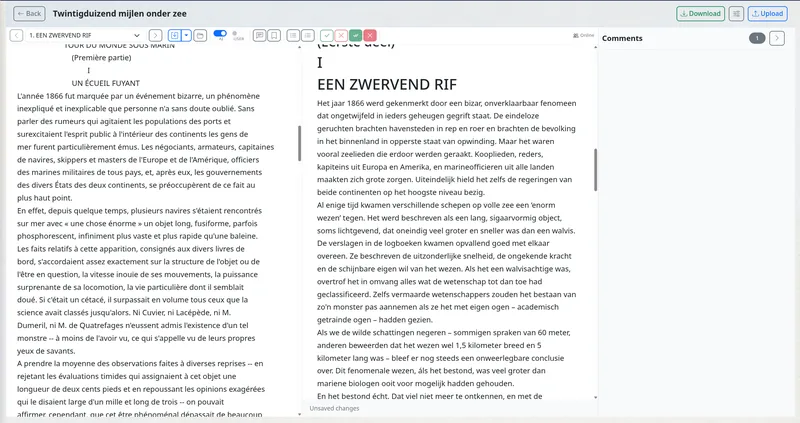Image resolution: width=800 pixels, height=423 pixels.
Task: Open the chapter dropdown '1. EEN ZWERVEND RIF'
Action: point(84,35)
